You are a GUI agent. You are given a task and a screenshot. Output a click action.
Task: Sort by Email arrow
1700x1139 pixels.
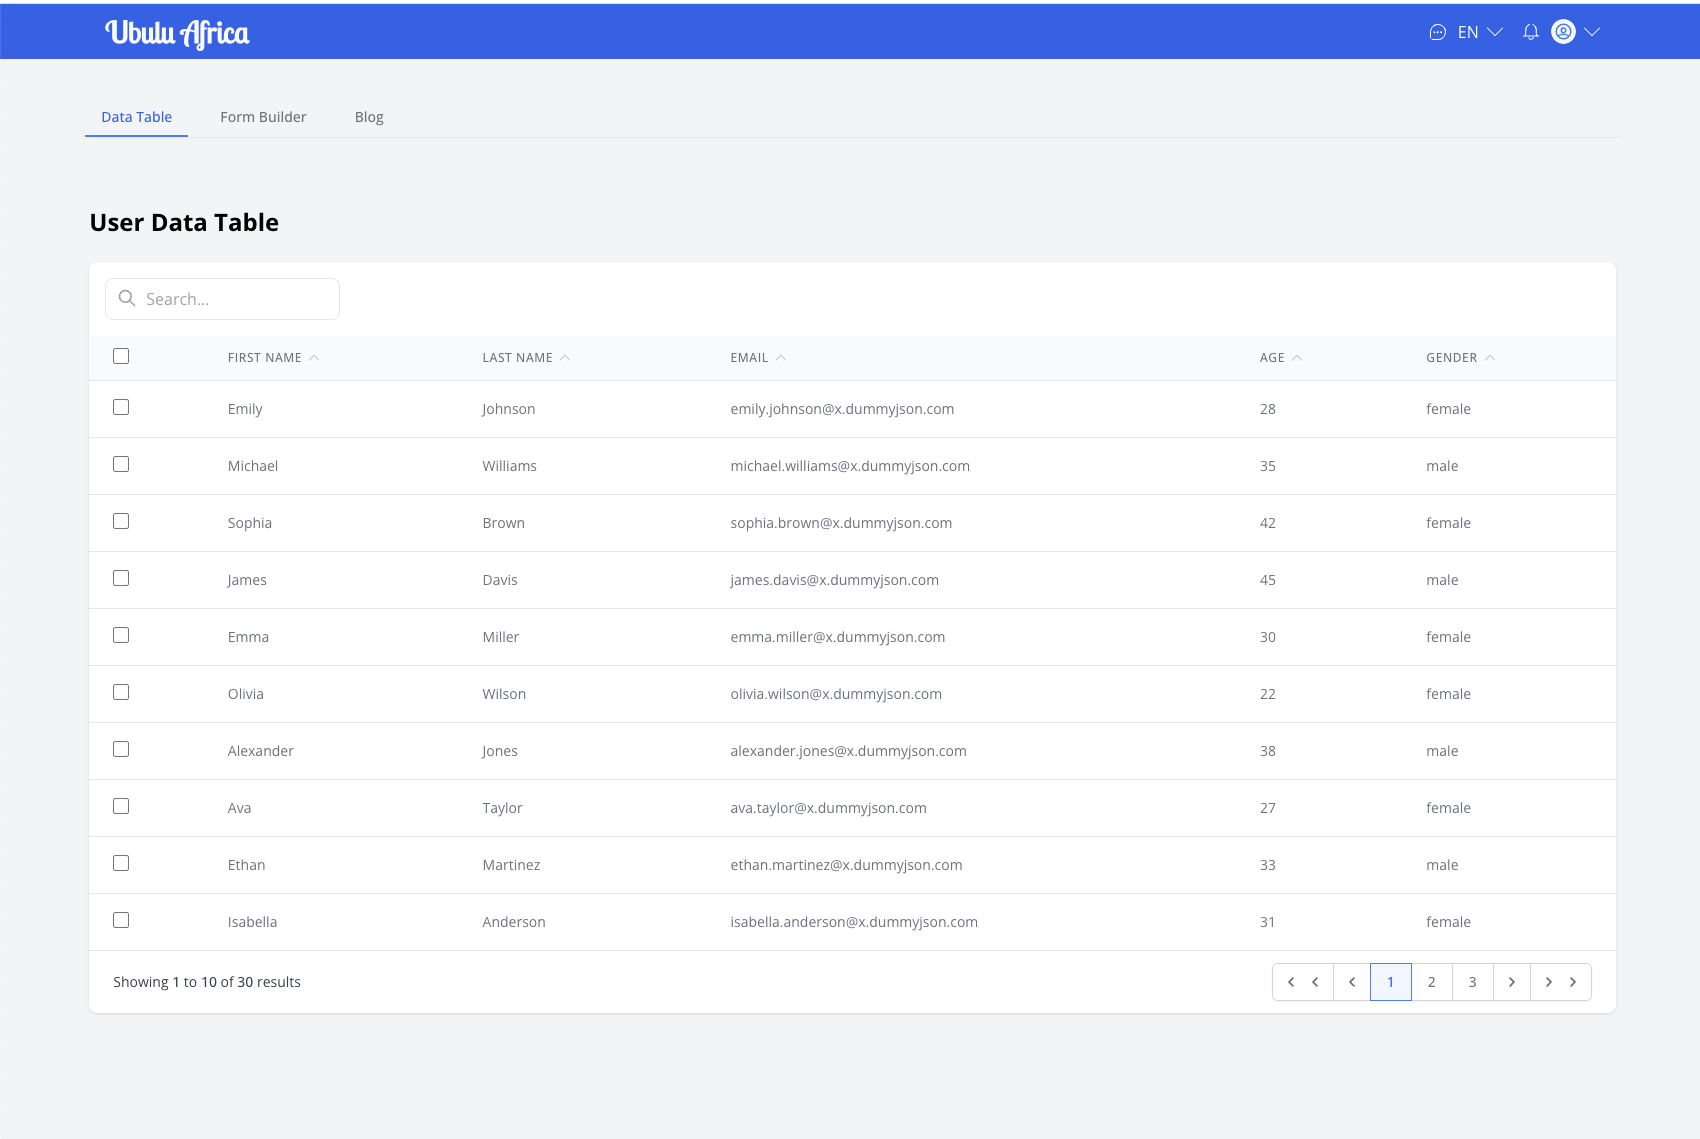point(781,357)
